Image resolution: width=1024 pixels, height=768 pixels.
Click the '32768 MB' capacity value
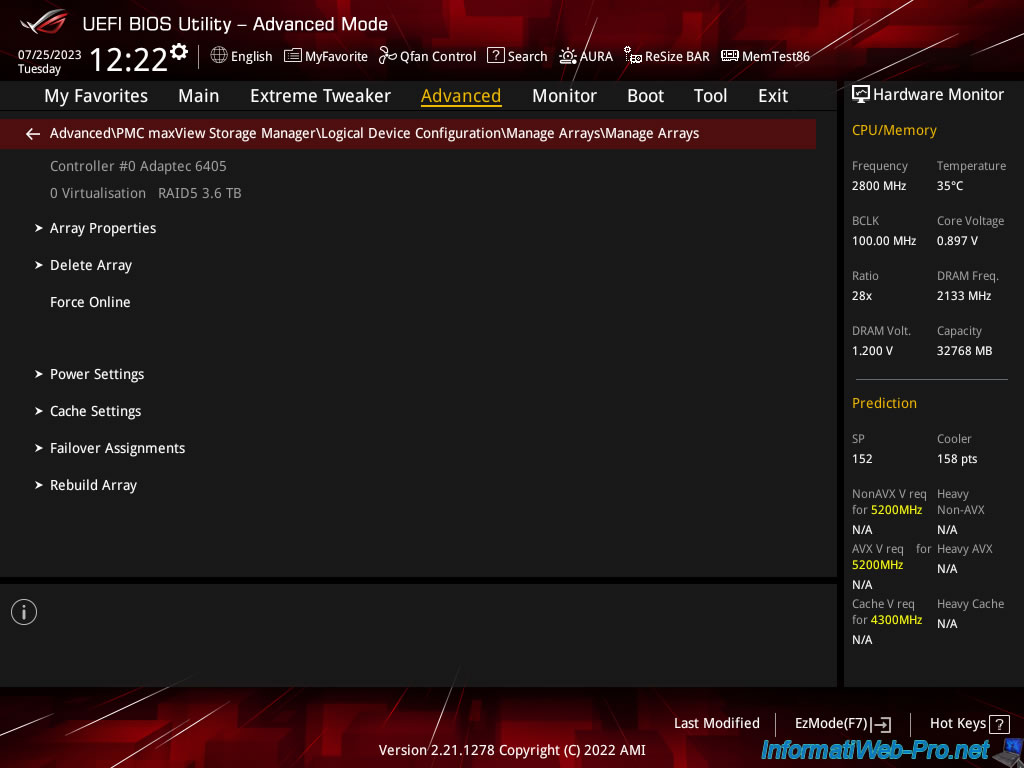pos(965,351)
